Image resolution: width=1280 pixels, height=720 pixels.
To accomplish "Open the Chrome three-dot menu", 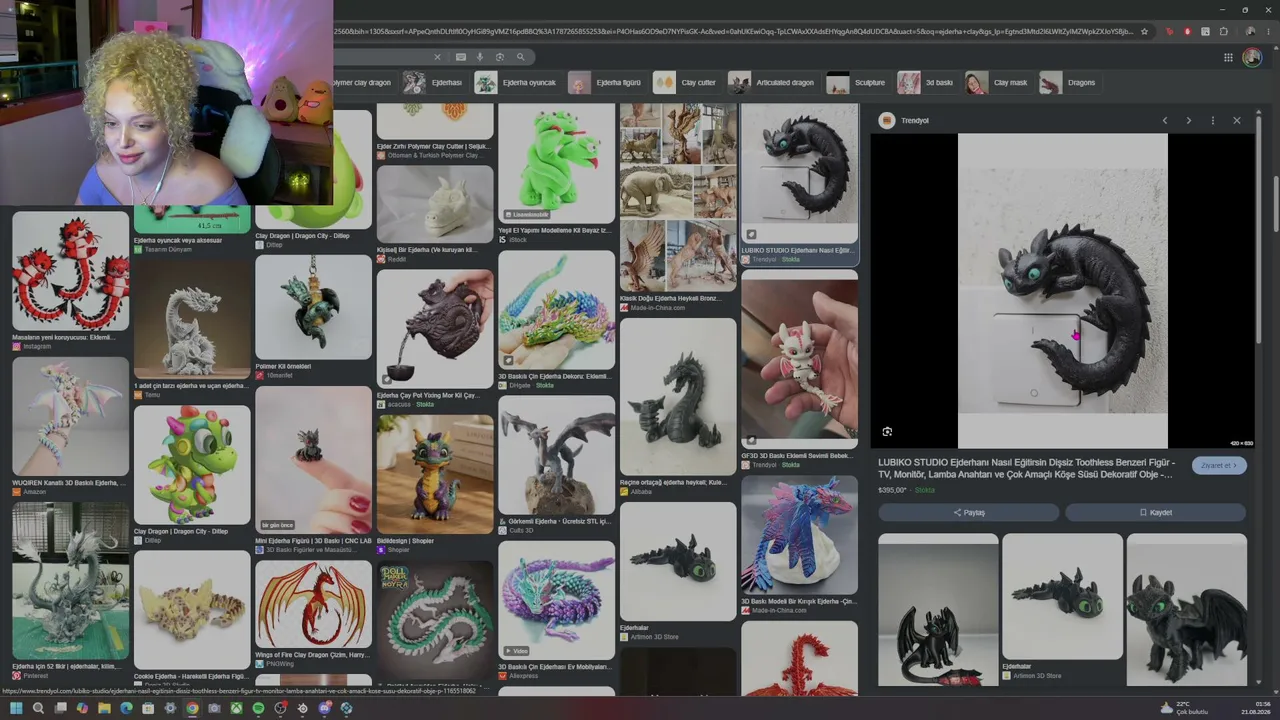I will tap(1267, 31).
